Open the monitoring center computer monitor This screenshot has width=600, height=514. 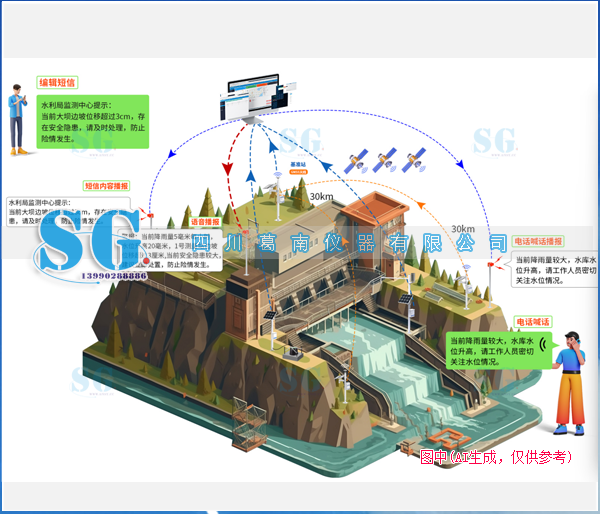(258, 98)
